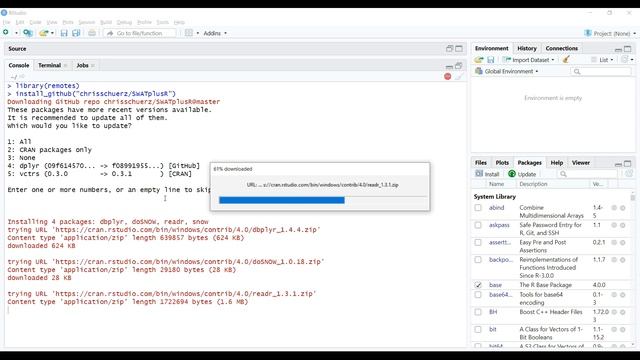Check the base64enc package checkbox
This screenshot has width=640, height=360.
(x=478, y=295)
